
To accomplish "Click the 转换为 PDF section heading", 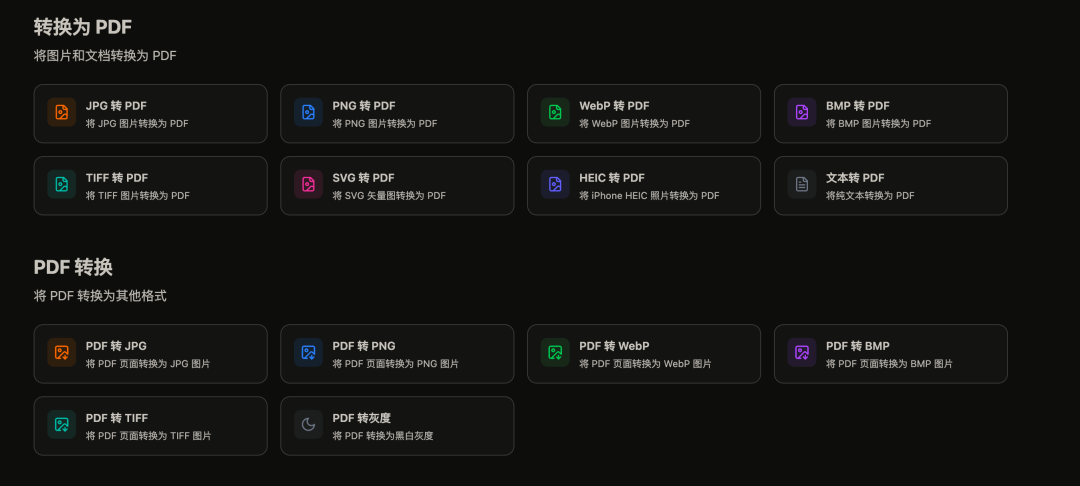I will 83,27.
